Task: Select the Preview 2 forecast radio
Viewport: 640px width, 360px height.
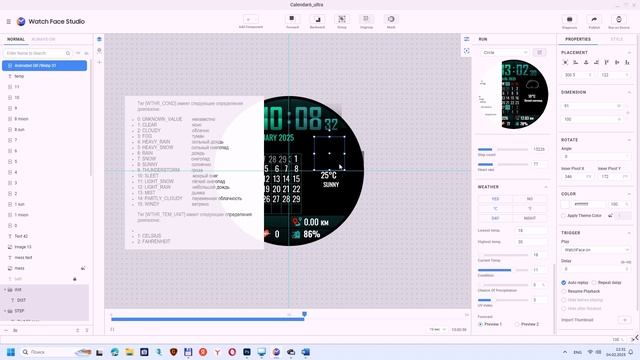Action: pyautogui.click(x=517, y=324)
